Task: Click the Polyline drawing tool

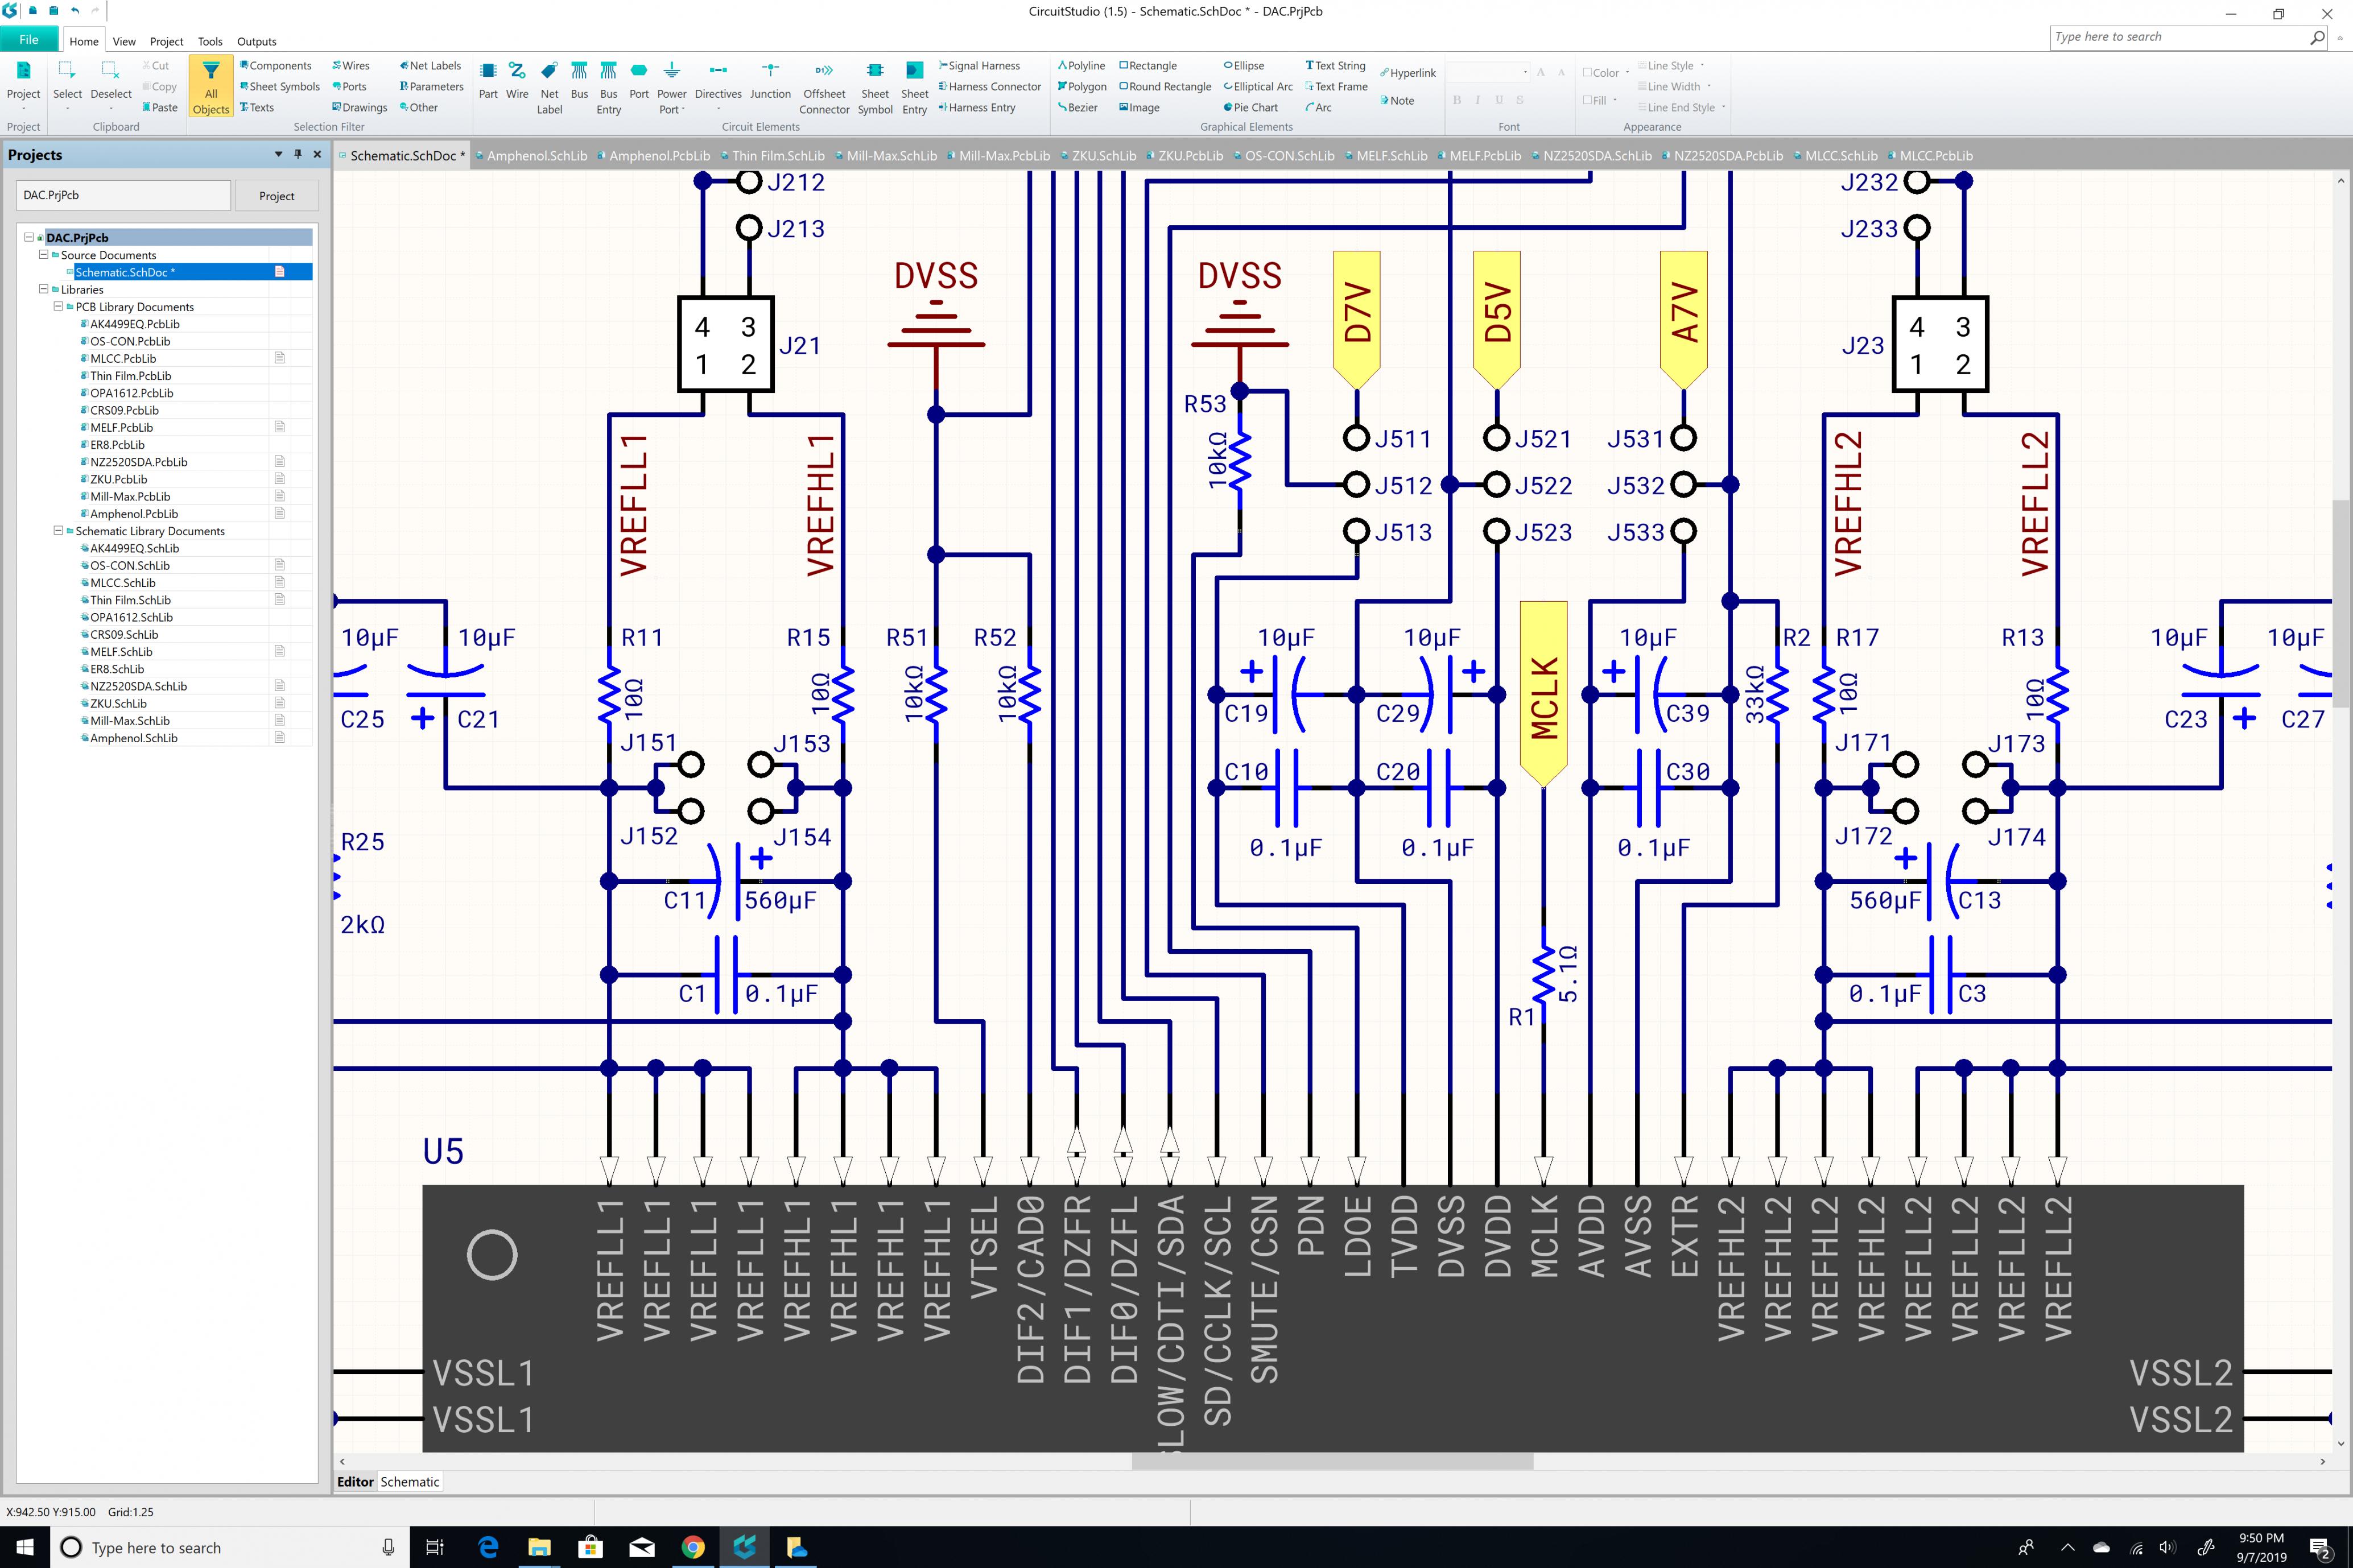Action: [x=1081, y=66]
